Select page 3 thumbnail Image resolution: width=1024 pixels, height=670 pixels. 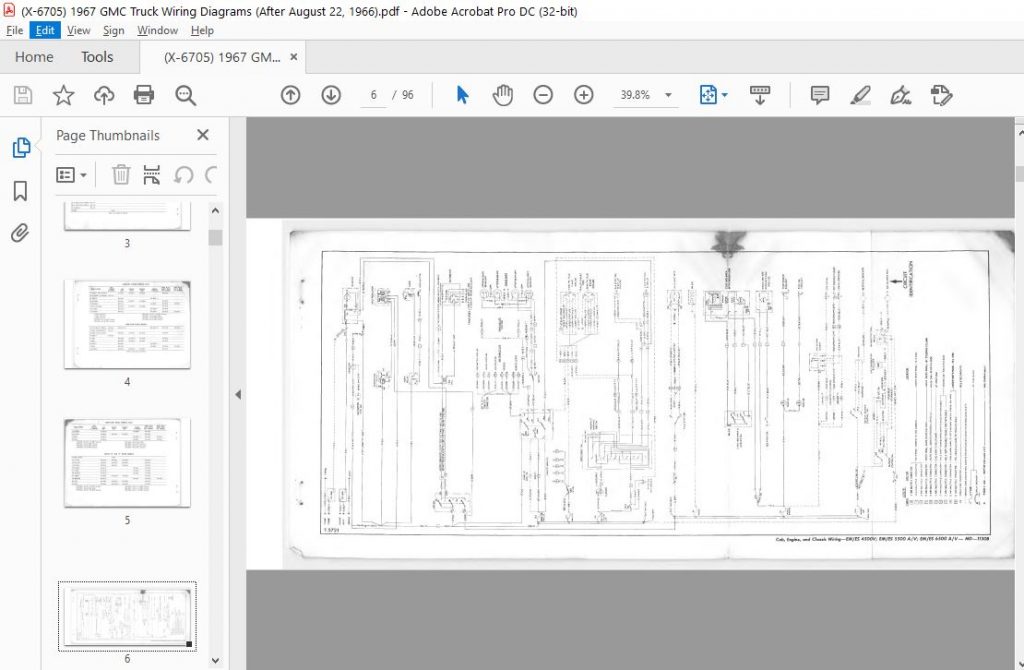127,216
